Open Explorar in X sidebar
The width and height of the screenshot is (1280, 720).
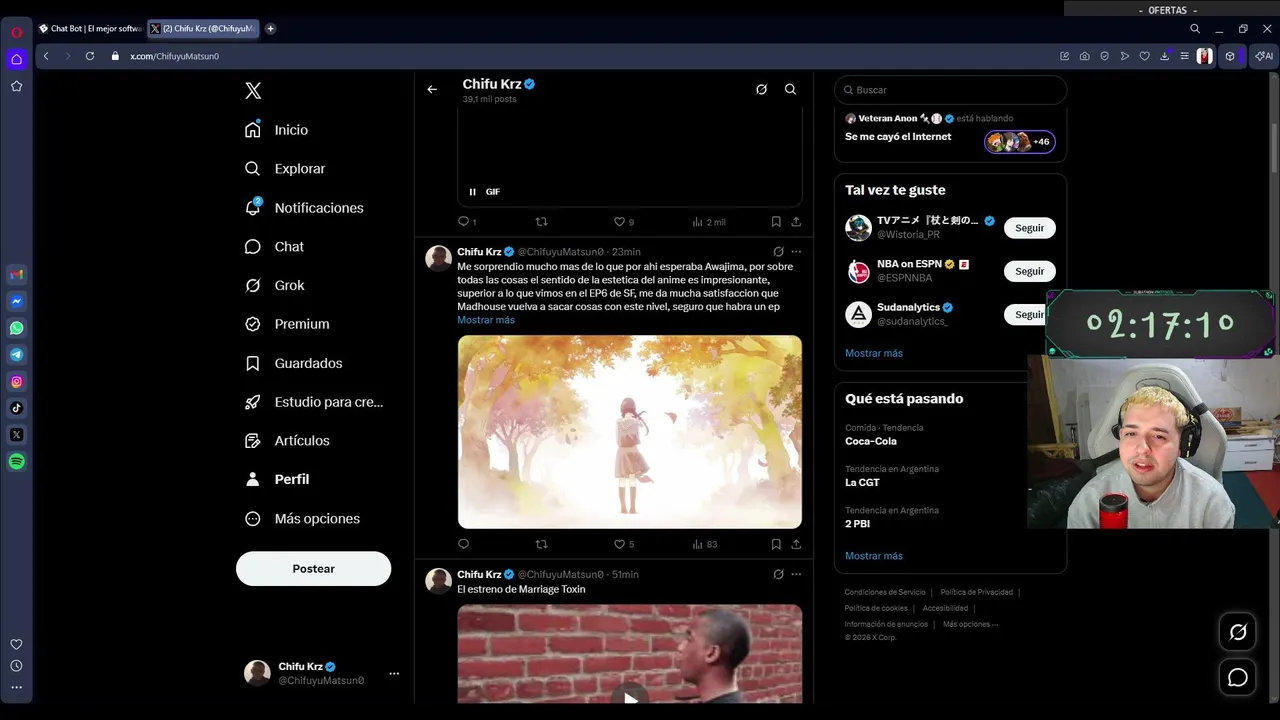[285, 169]
